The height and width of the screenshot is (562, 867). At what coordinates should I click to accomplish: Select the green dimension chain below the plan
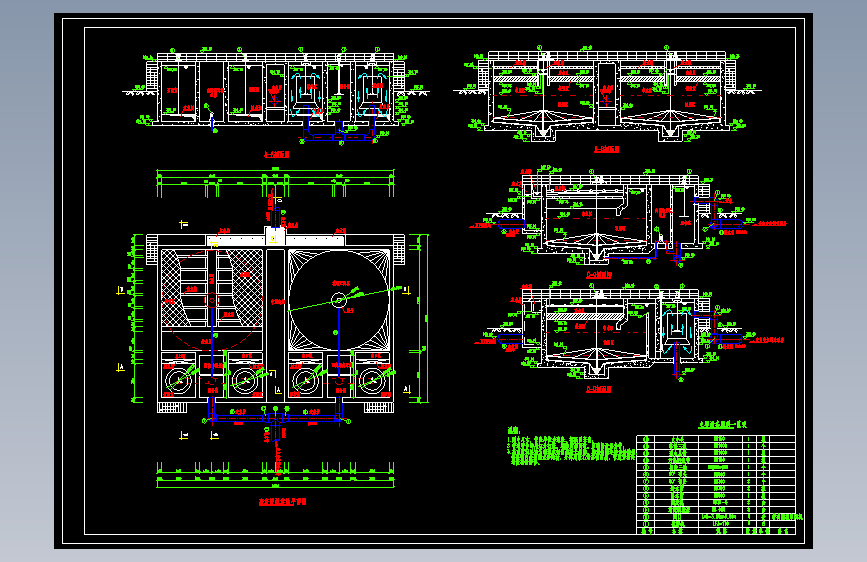click(275, 476)
